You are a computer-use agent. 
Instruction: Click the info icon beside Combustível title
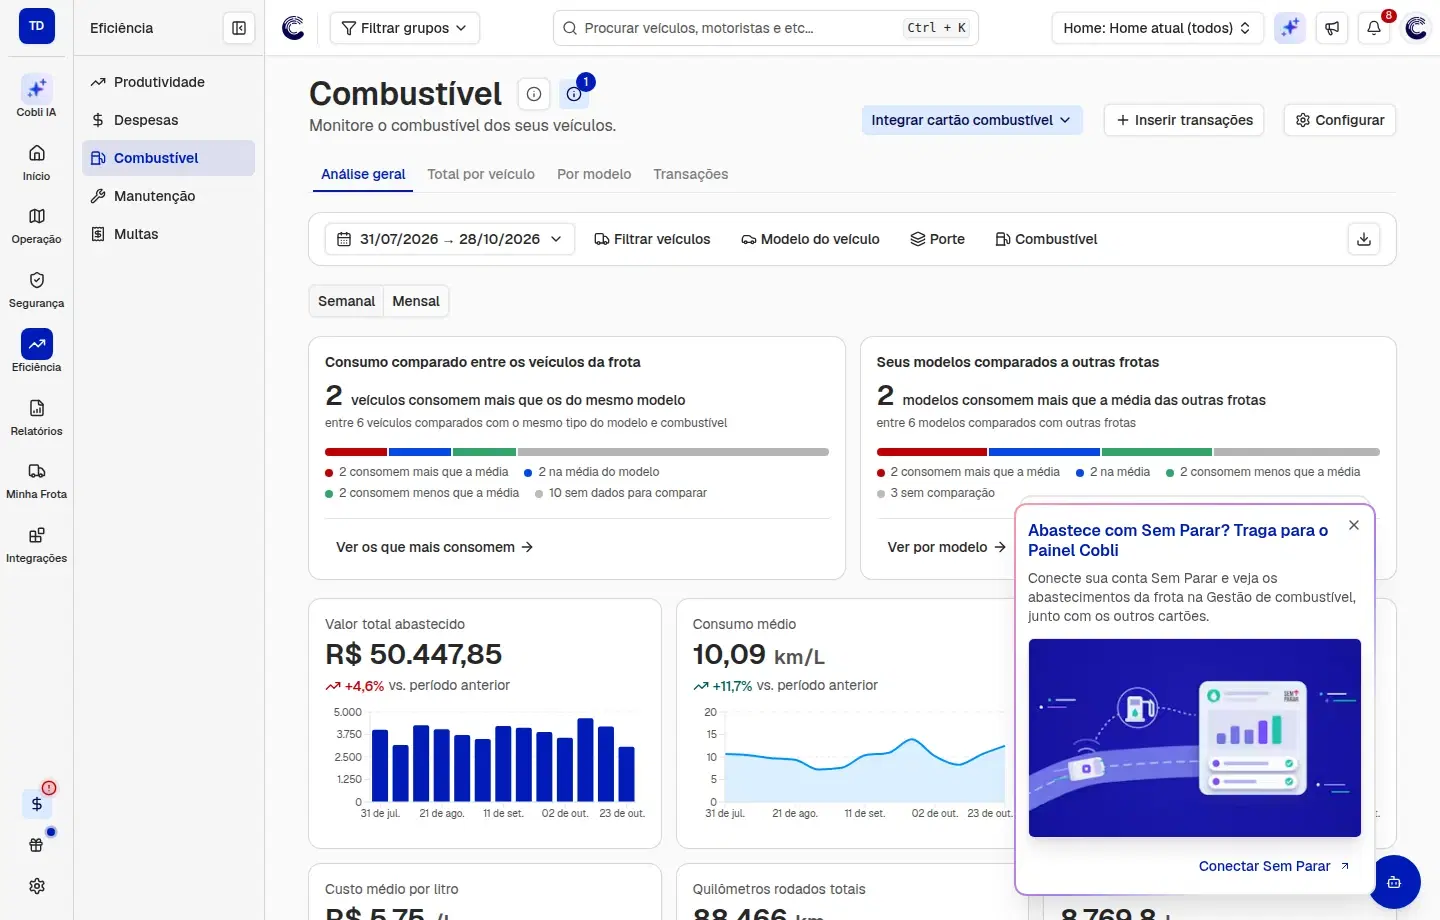click(x=534, y=94)
